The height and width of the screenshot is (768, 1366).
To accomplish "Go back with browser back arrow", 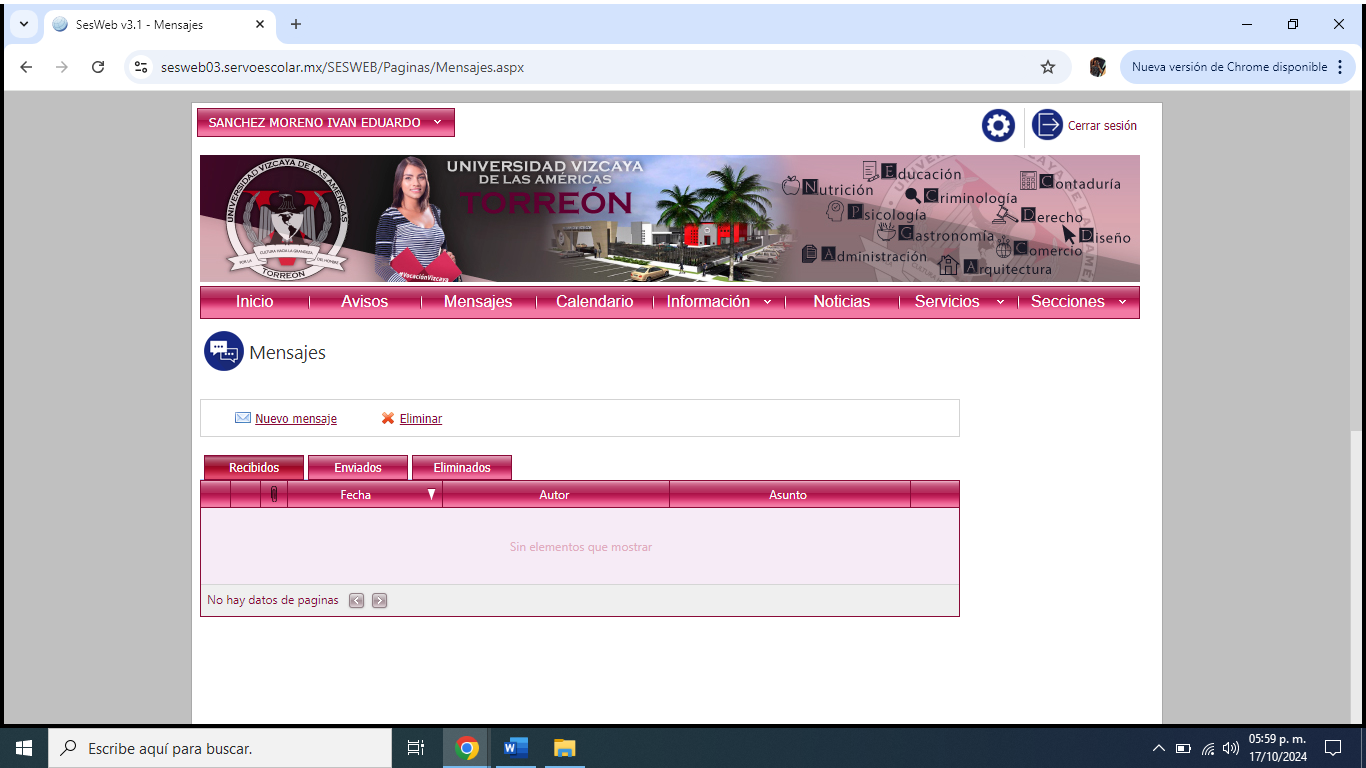I will click(26, 67).
